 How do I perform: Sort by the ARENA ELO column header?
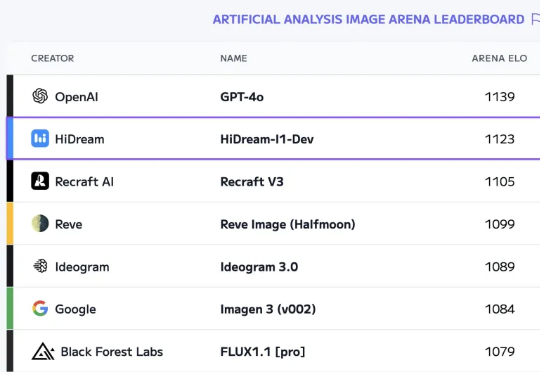coord(499,58)
